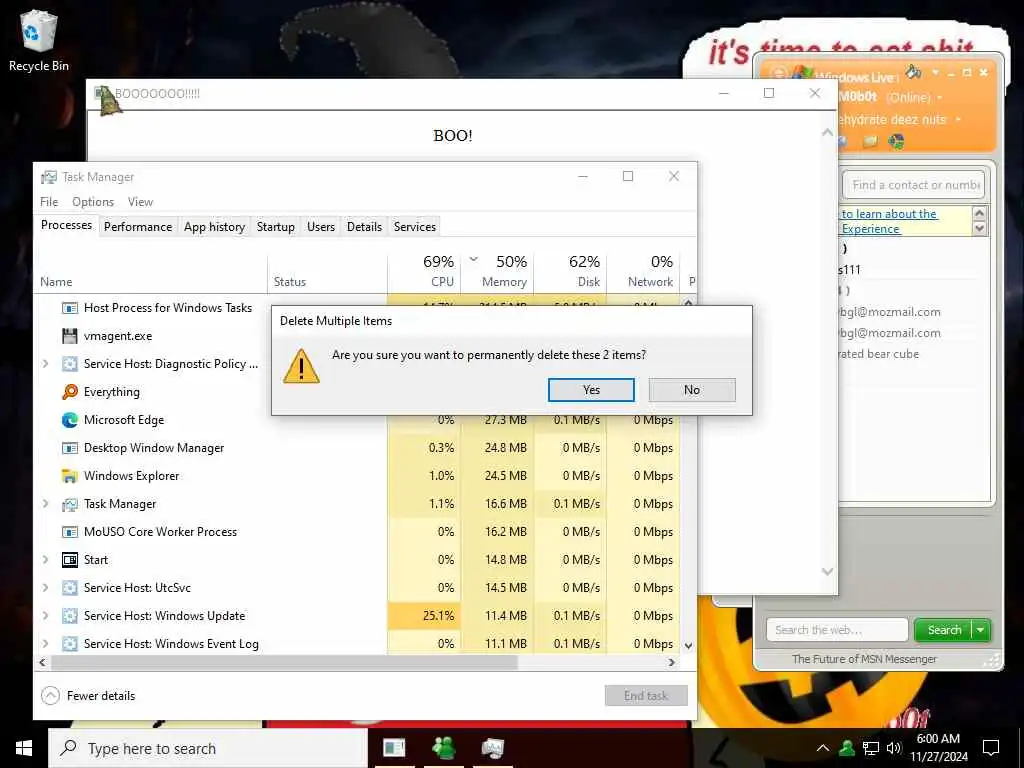Image resolution: width=1024 pixels, height=768 pixels.
Task: Click the MoUSO Core Worker Process icon
Action: 70,532
